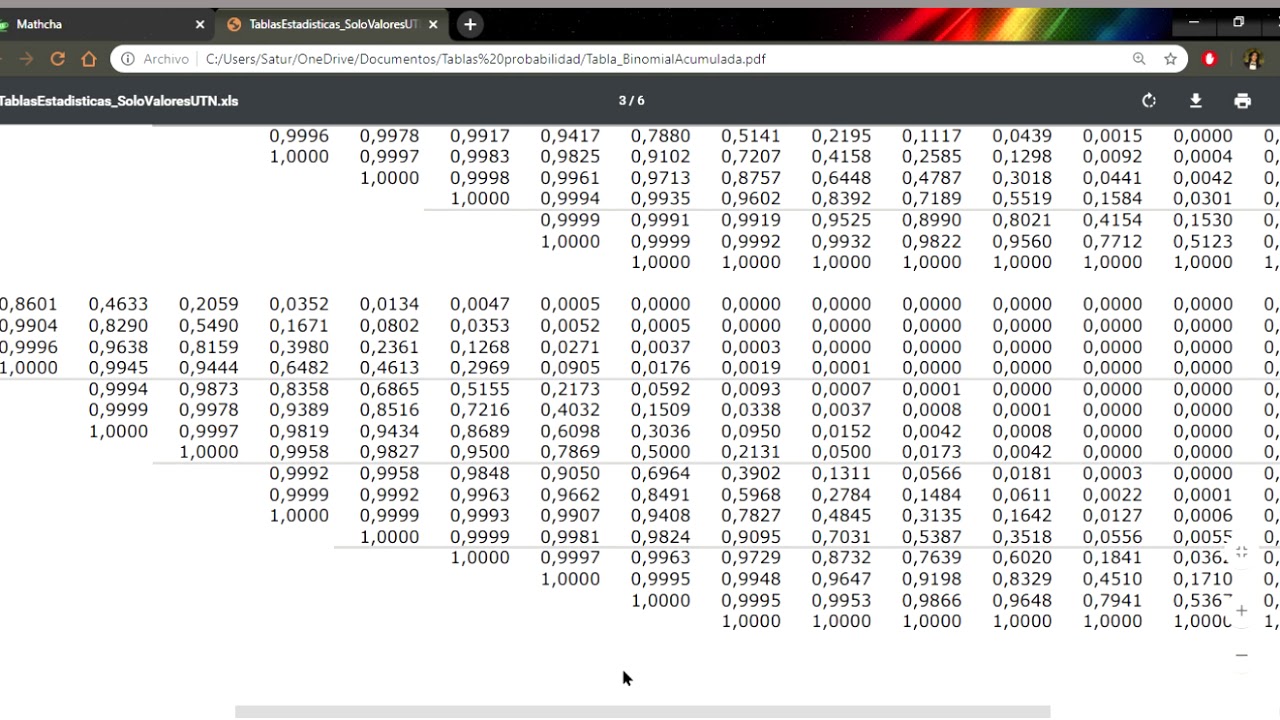Go to the browser home page

click(x=89, y=59)
